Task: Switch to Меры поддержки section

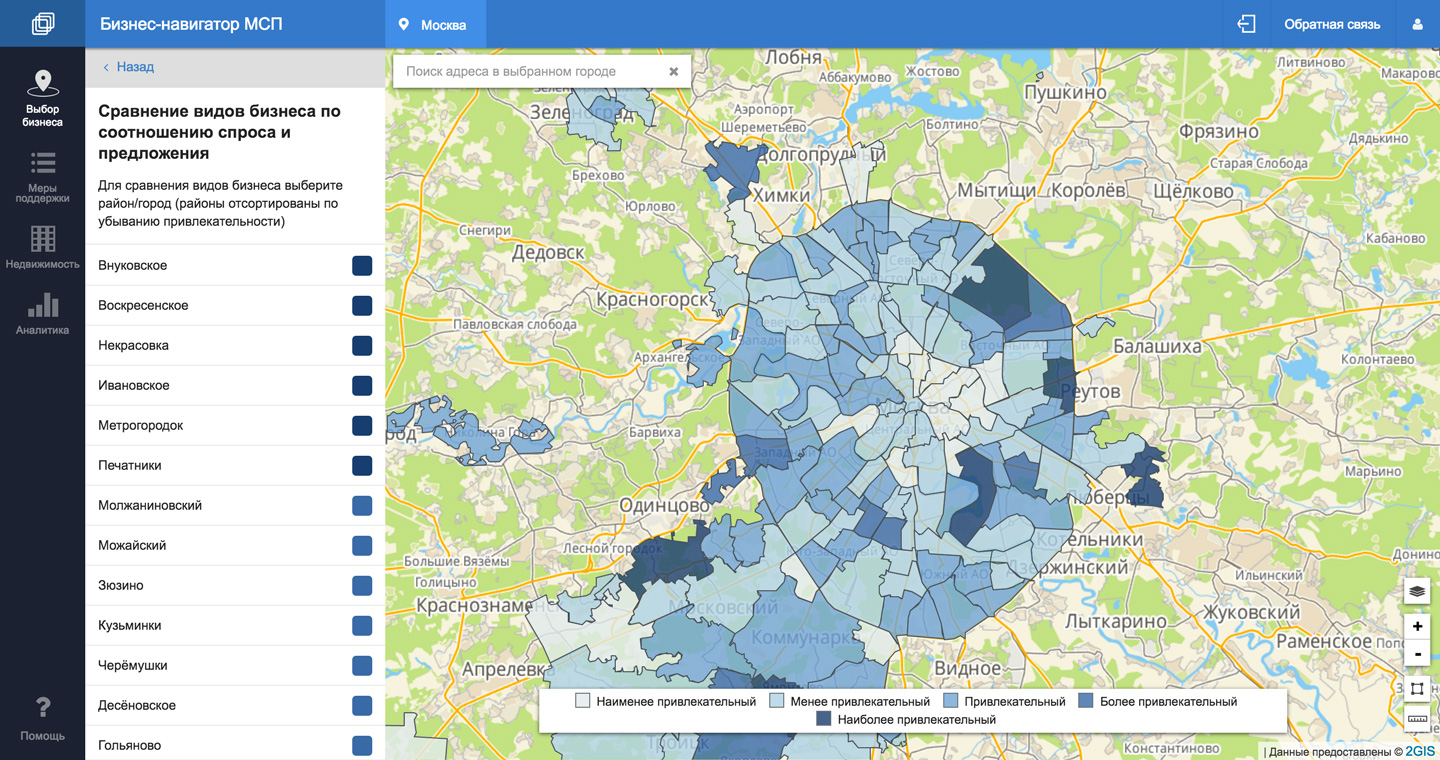Action: tap(42, 177)
